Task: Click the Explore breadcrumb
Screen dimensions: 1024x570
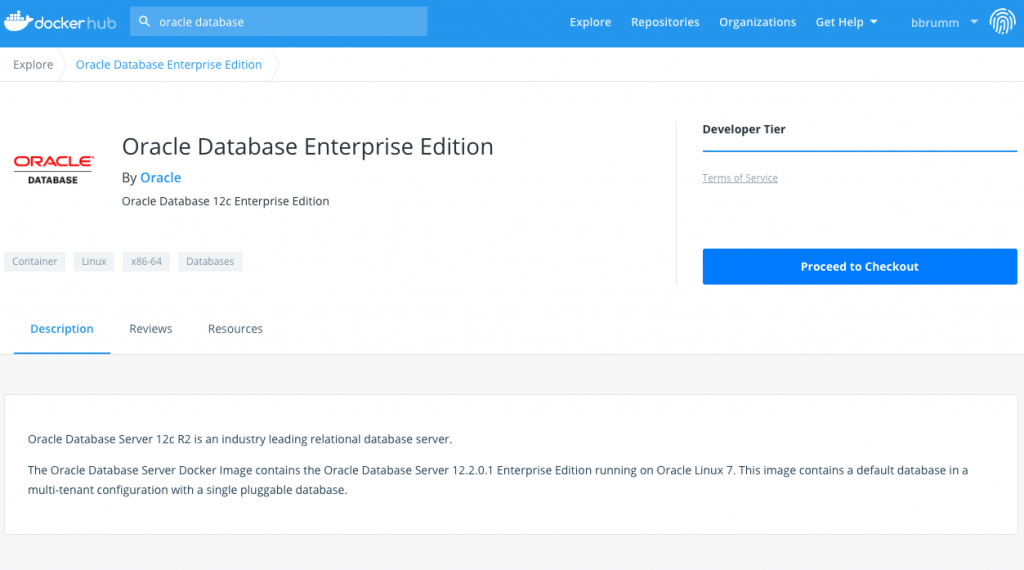Action: 33,65
